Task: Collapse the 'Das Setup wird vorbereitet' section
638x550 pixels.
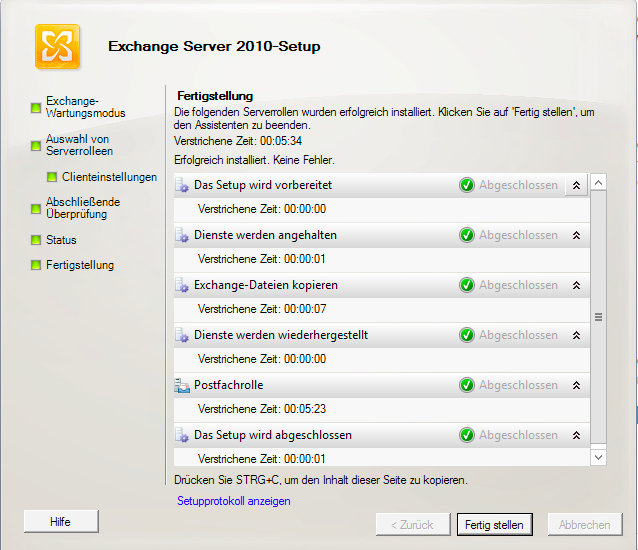Action: coord(577,186)
